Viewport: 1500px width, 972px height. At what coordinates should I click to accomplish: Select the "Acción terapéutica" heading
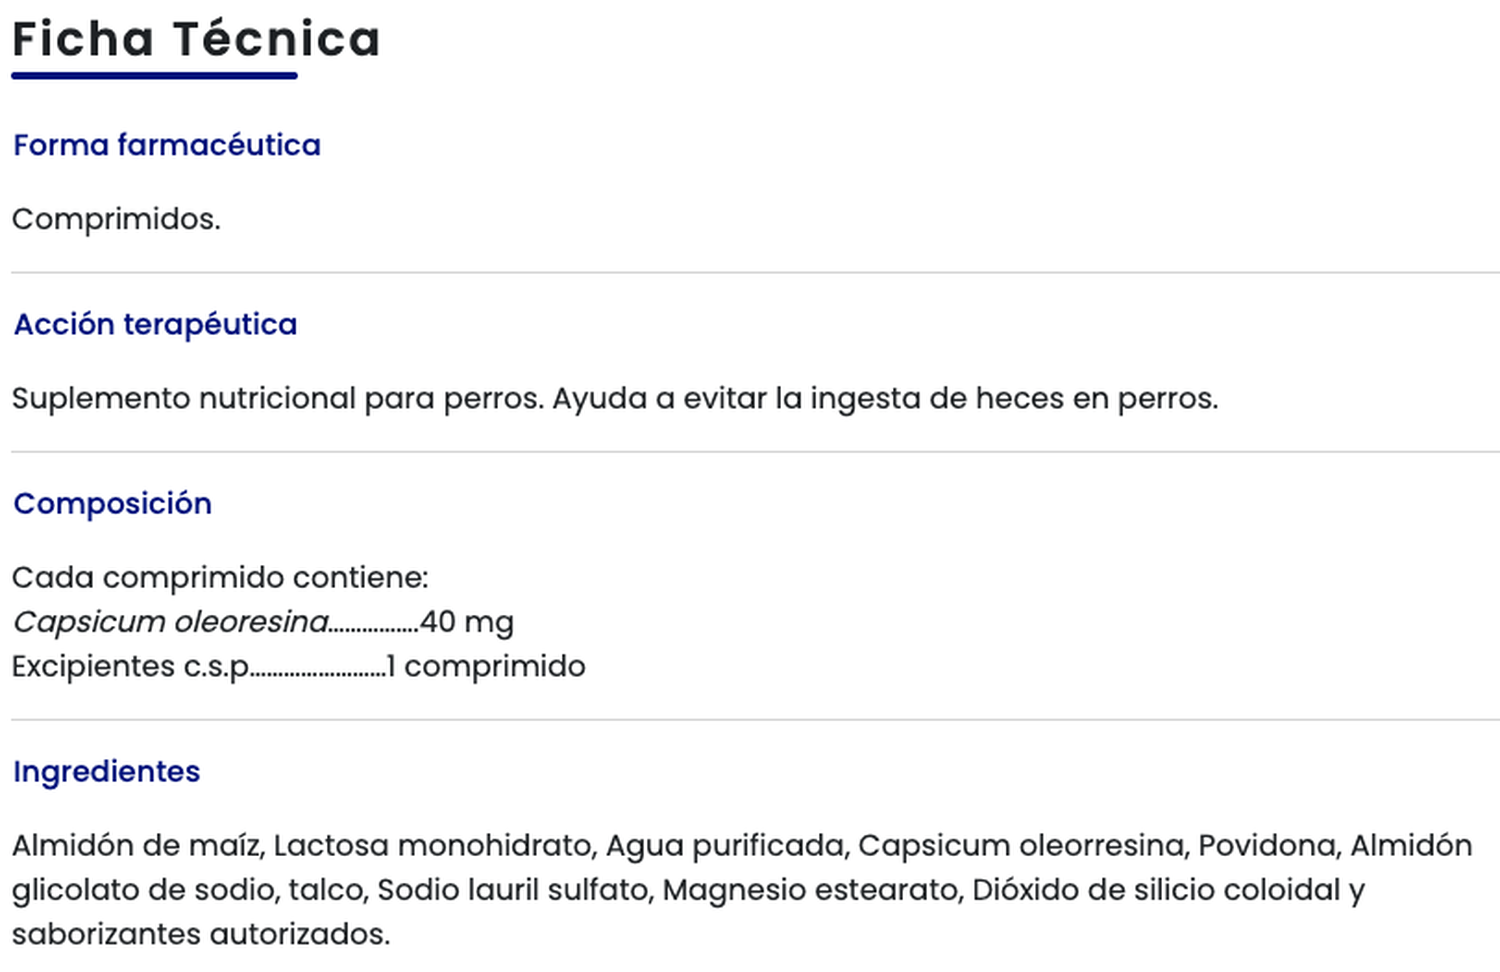click(x=155, y=324)
